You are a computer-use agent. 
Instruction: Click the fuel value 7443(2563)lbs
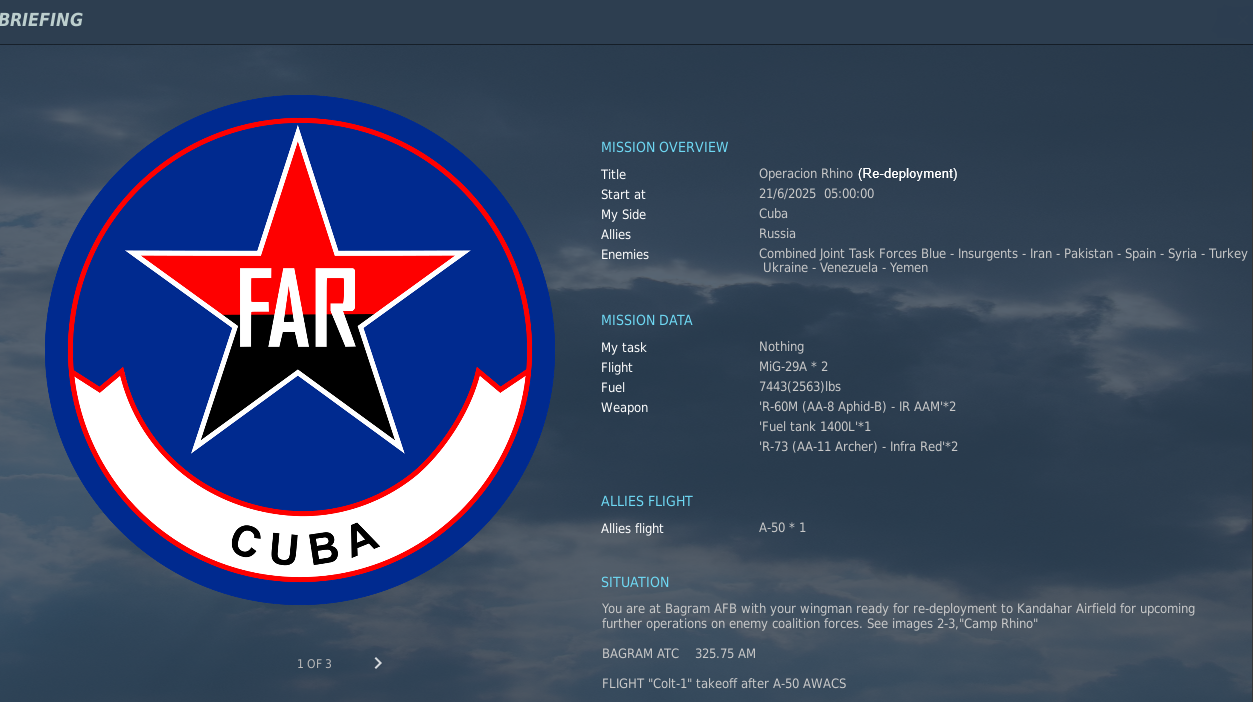[799, 387]
